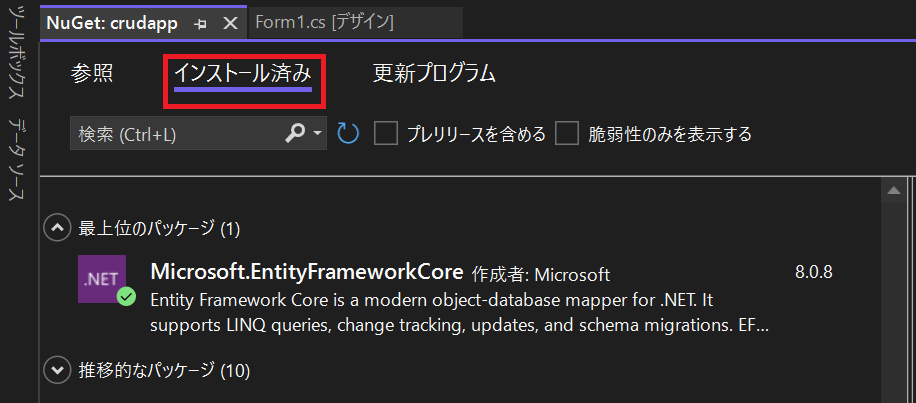Click the purple .NET package icon
The image size is (916, 403).
[102, 279]
